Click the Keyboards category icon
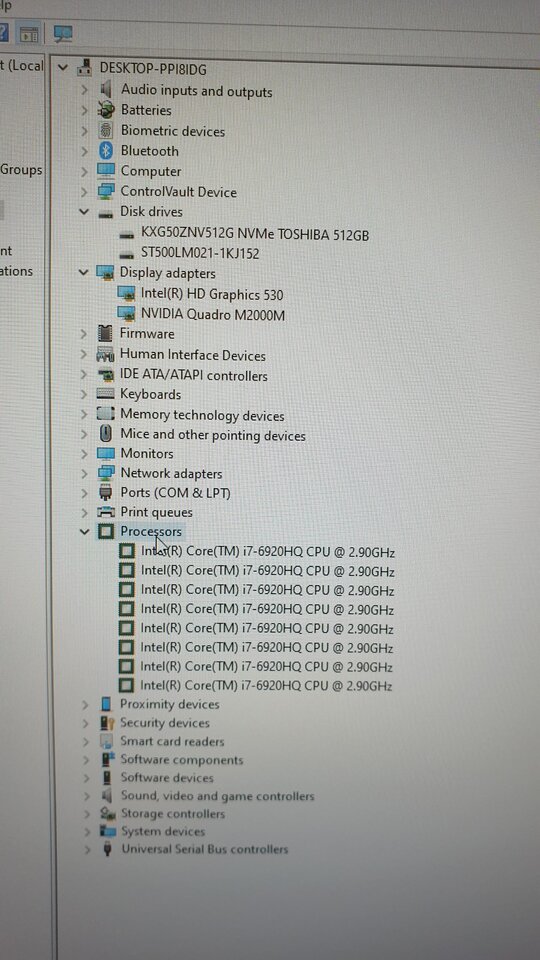The height and width of the screenshot is (960, 540). [105, 394]
